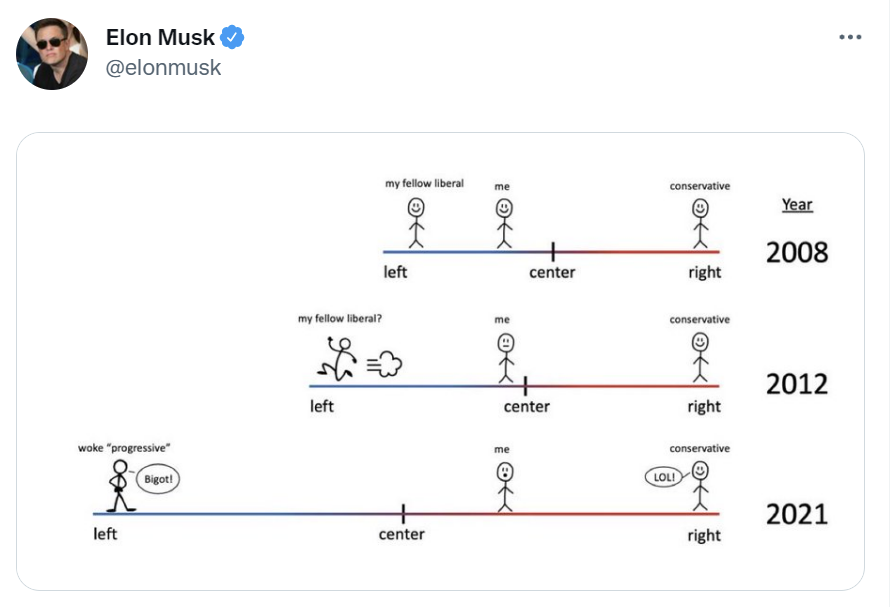Viewport: 890px width, 607px height.
Task: Select the "me" stick figure in 2021 row
Action: click(x=505, y=487)
